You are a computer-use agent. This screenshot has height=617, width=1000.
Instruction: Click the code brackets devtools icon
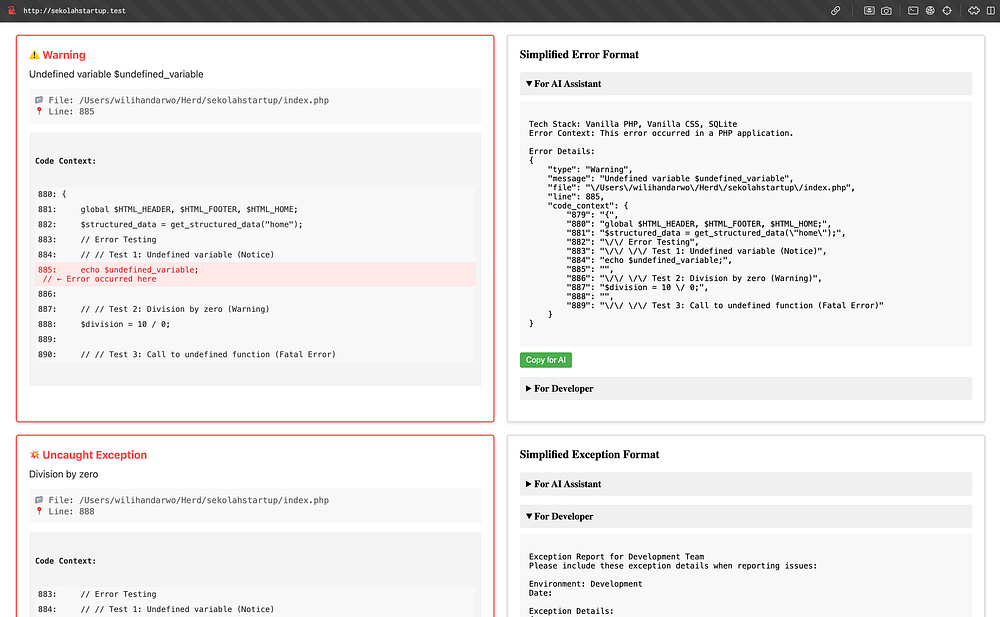pos(973,11)
